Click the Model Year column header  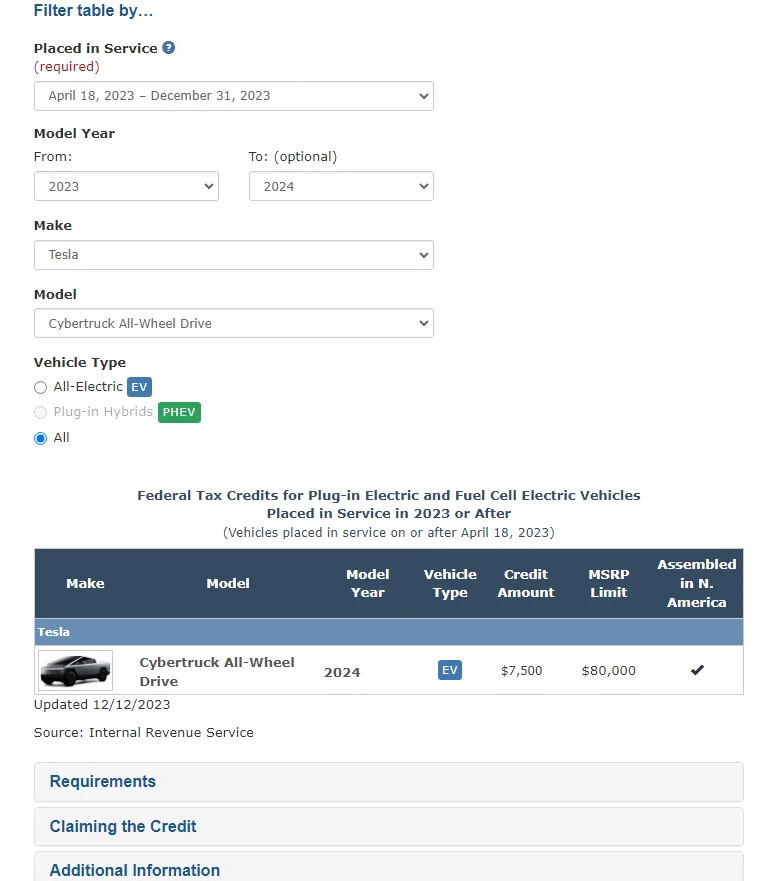click(368, 583)
